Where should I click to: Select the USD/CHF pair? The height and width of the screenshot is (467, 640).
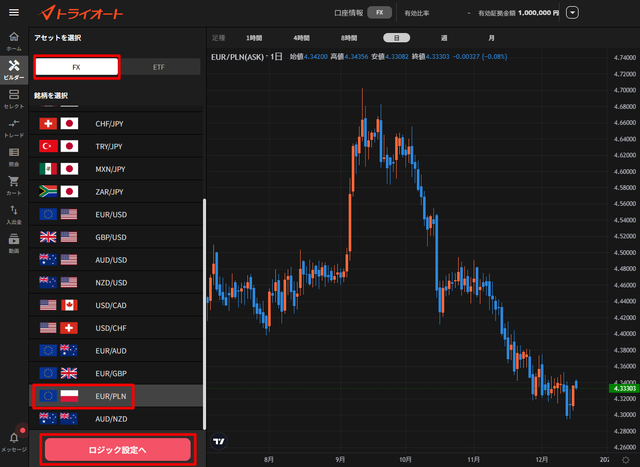pos(116,328)
